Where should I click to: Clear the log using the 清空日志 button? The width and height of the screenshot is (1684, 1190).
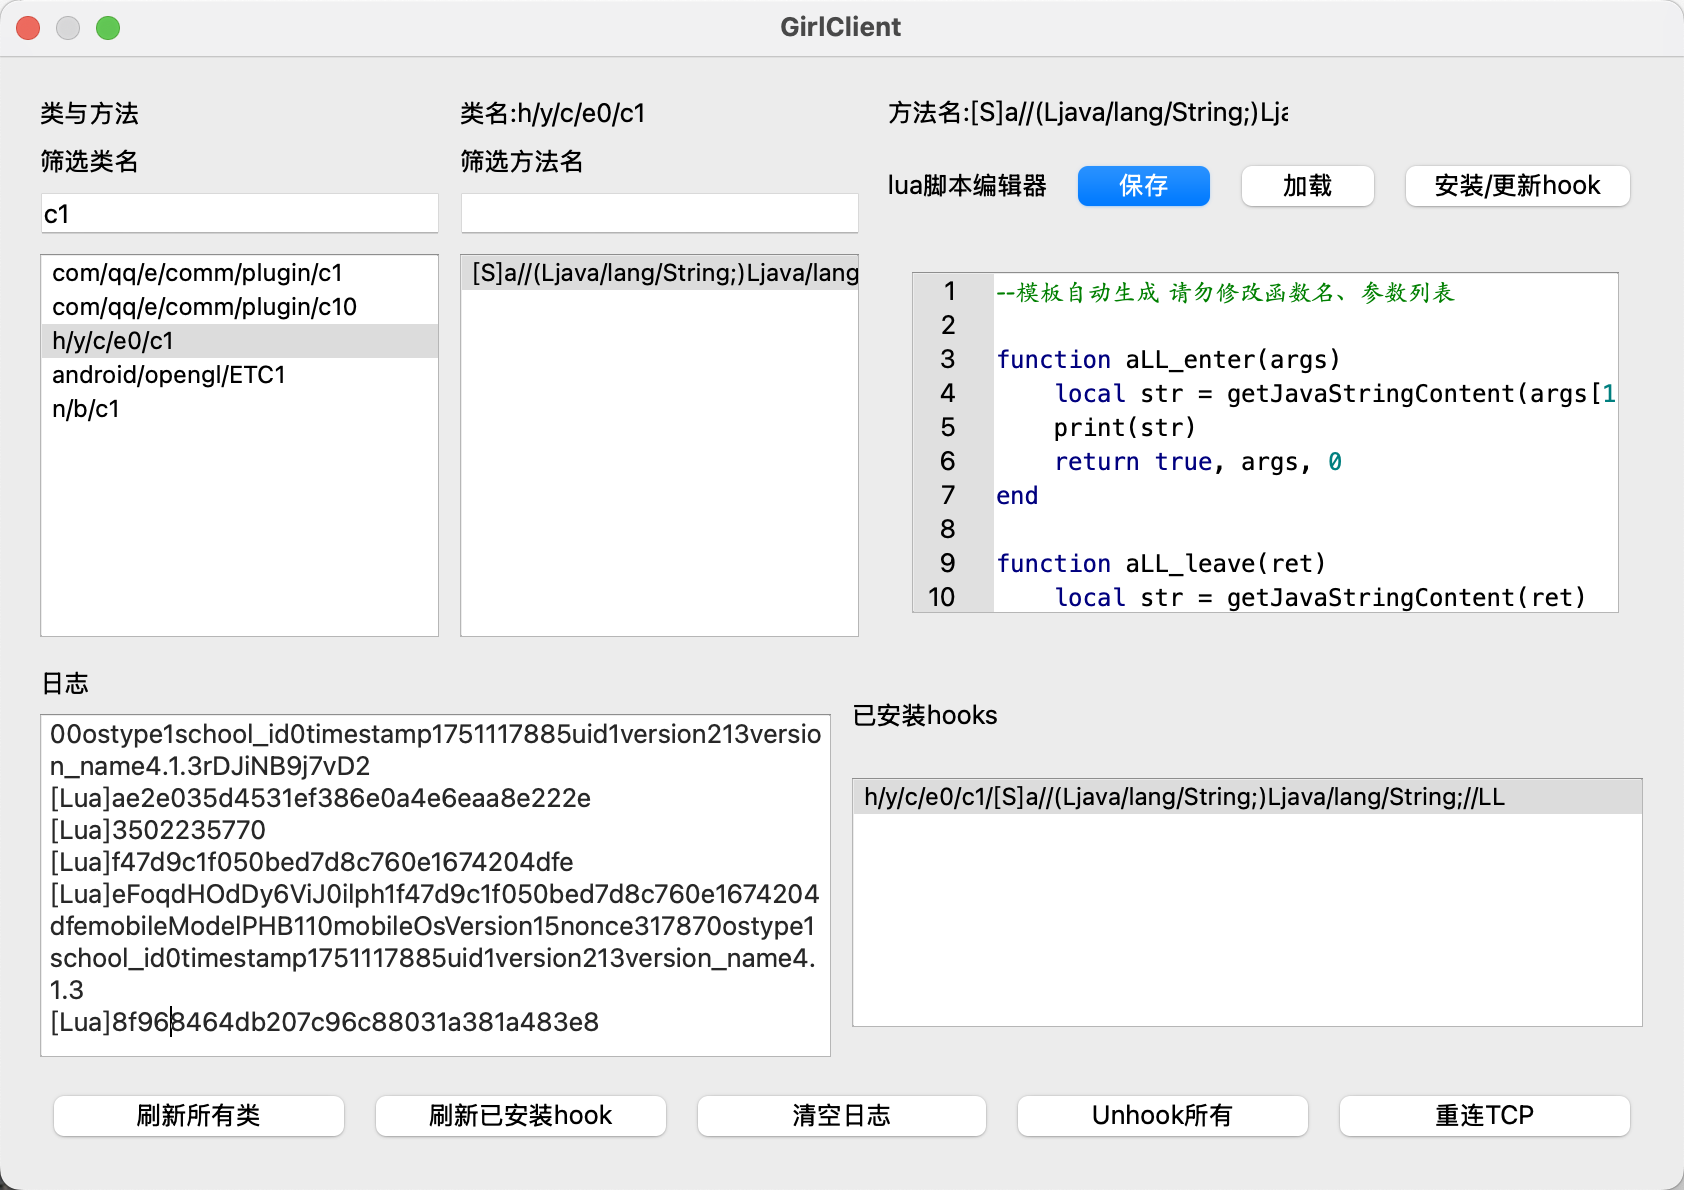click(841, 1116)
